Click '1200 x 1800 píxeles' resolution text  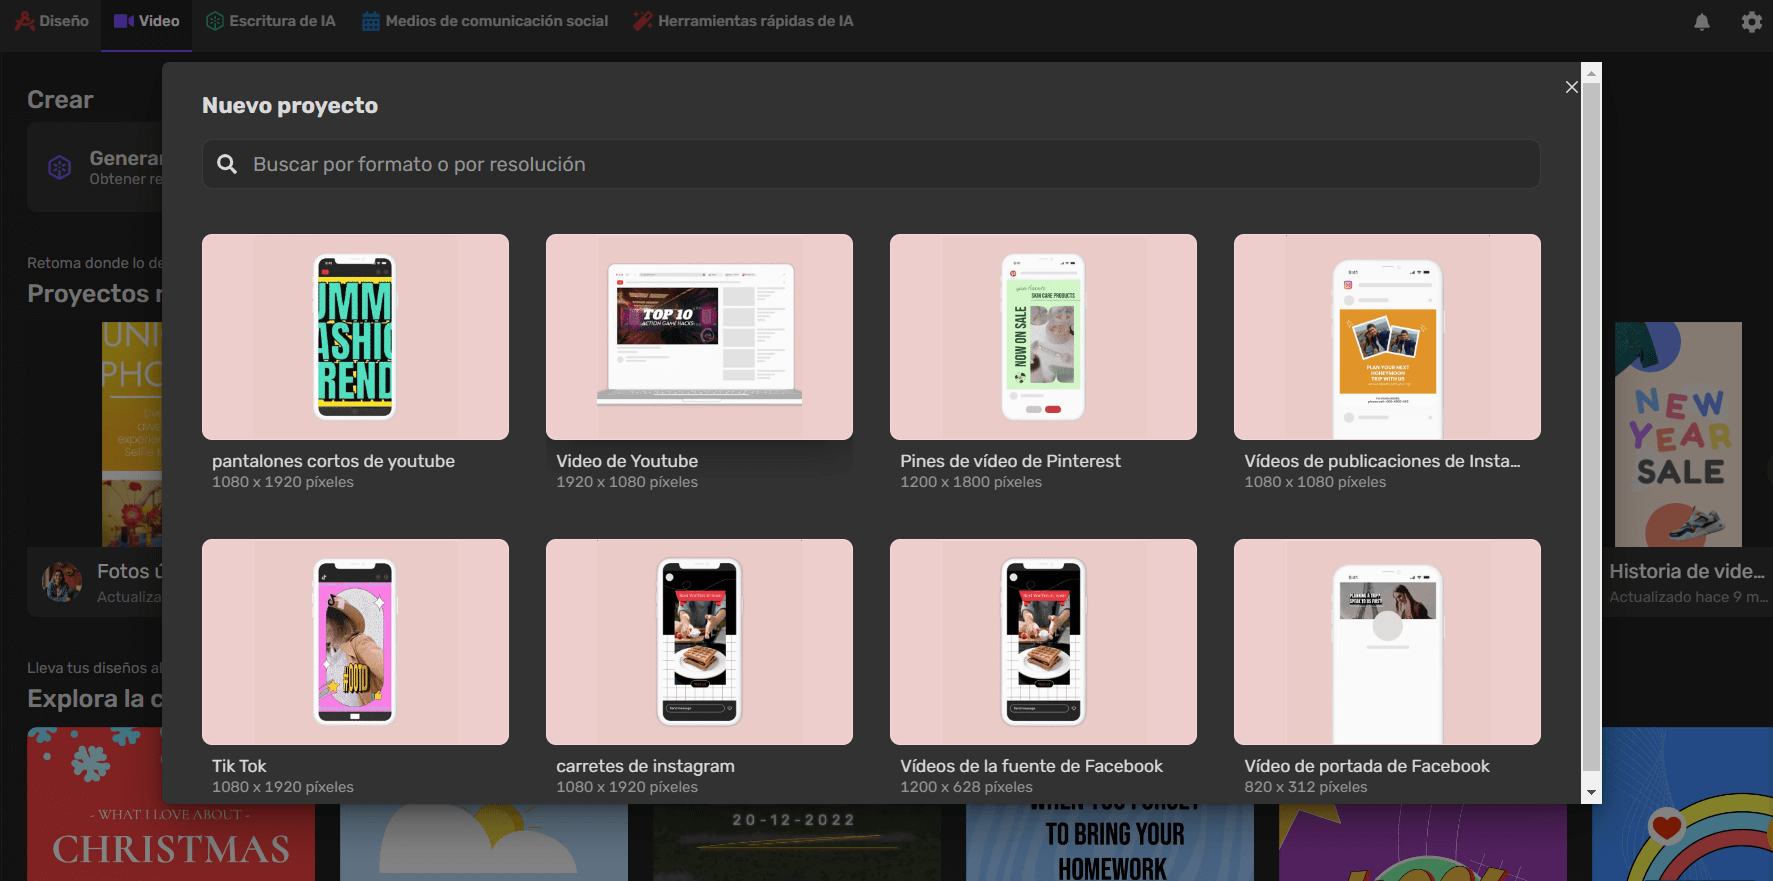pyautogui.click(x=971, y=482)
